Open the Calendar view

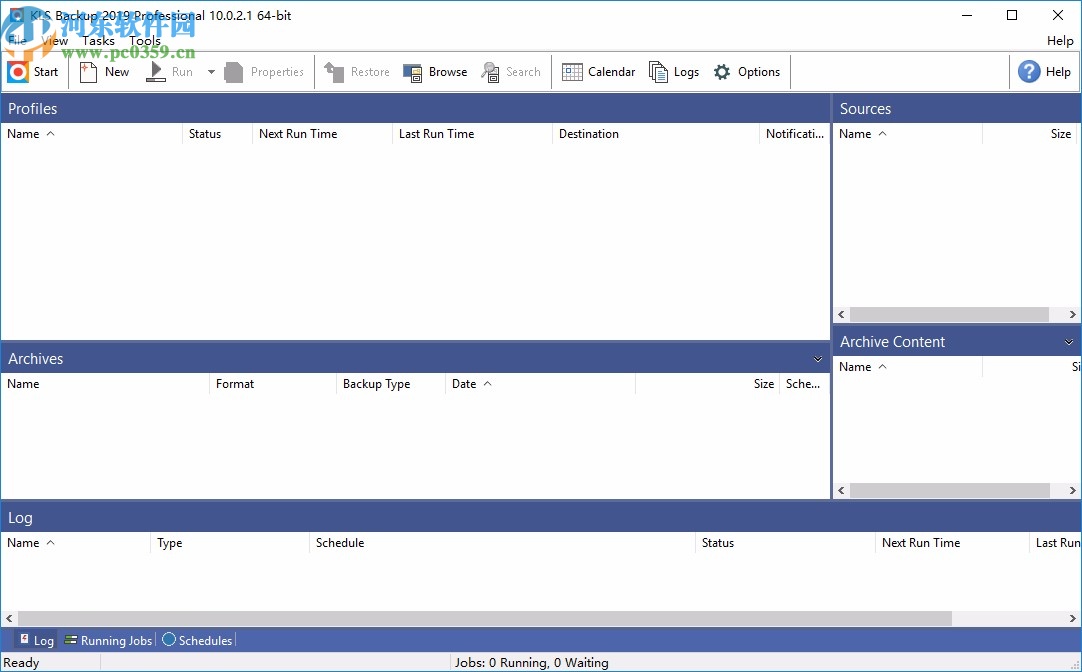tap(598, 72)
